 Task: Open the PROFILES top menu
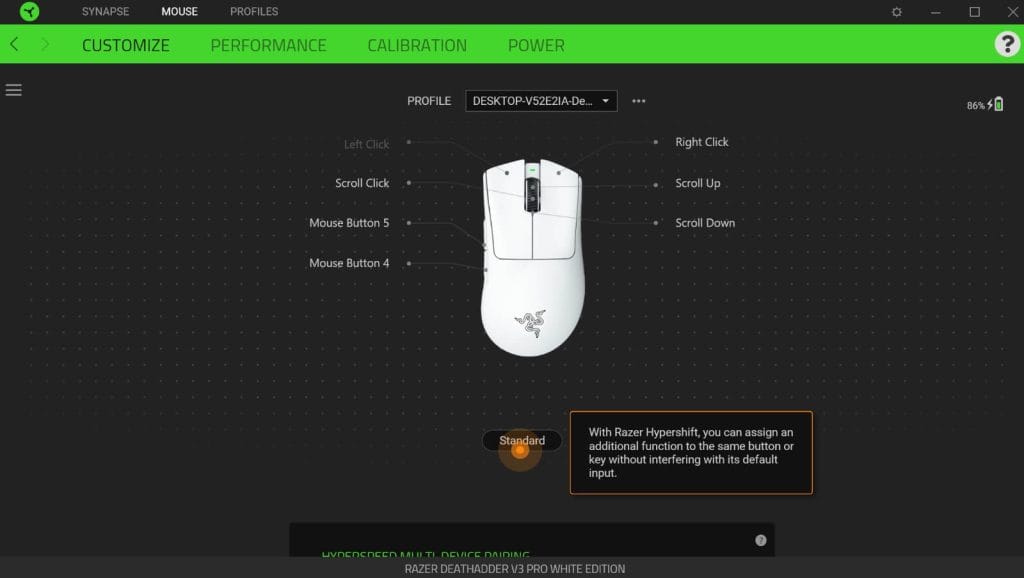[x=254, y=12]
